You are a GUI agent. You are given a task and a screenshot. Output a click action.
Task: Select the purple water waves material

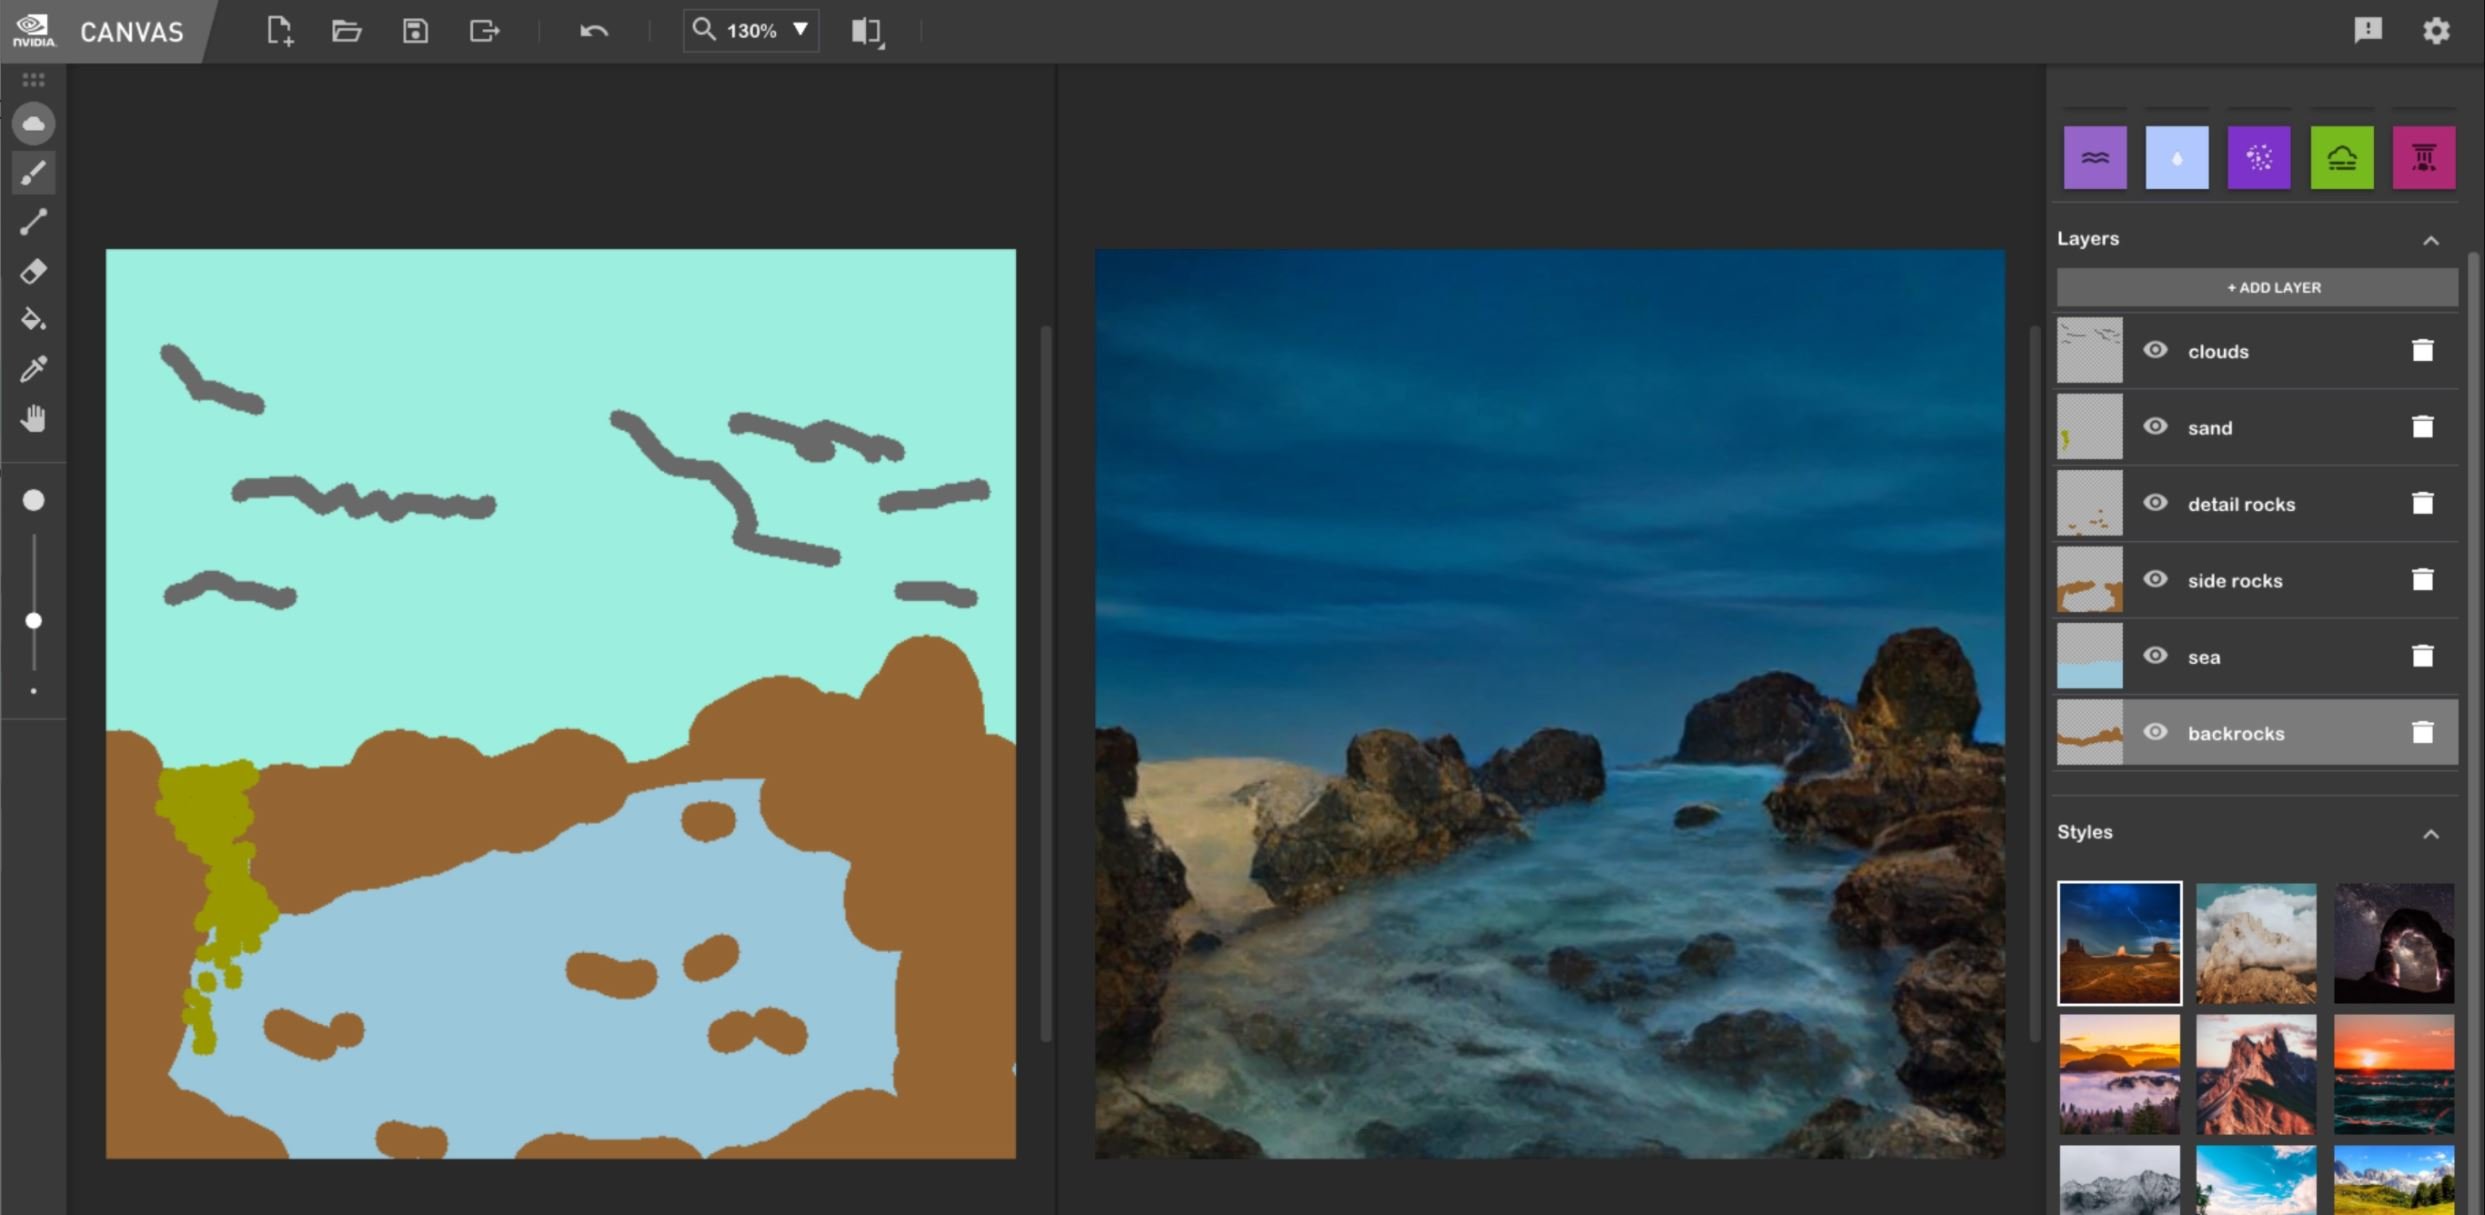point(2094,157)
